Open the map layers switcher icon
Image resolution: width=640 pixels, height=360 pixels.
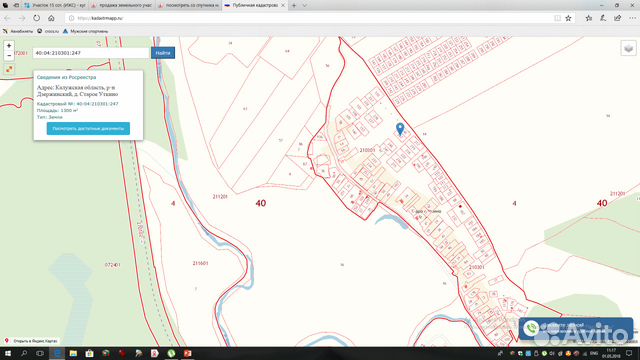629,48
